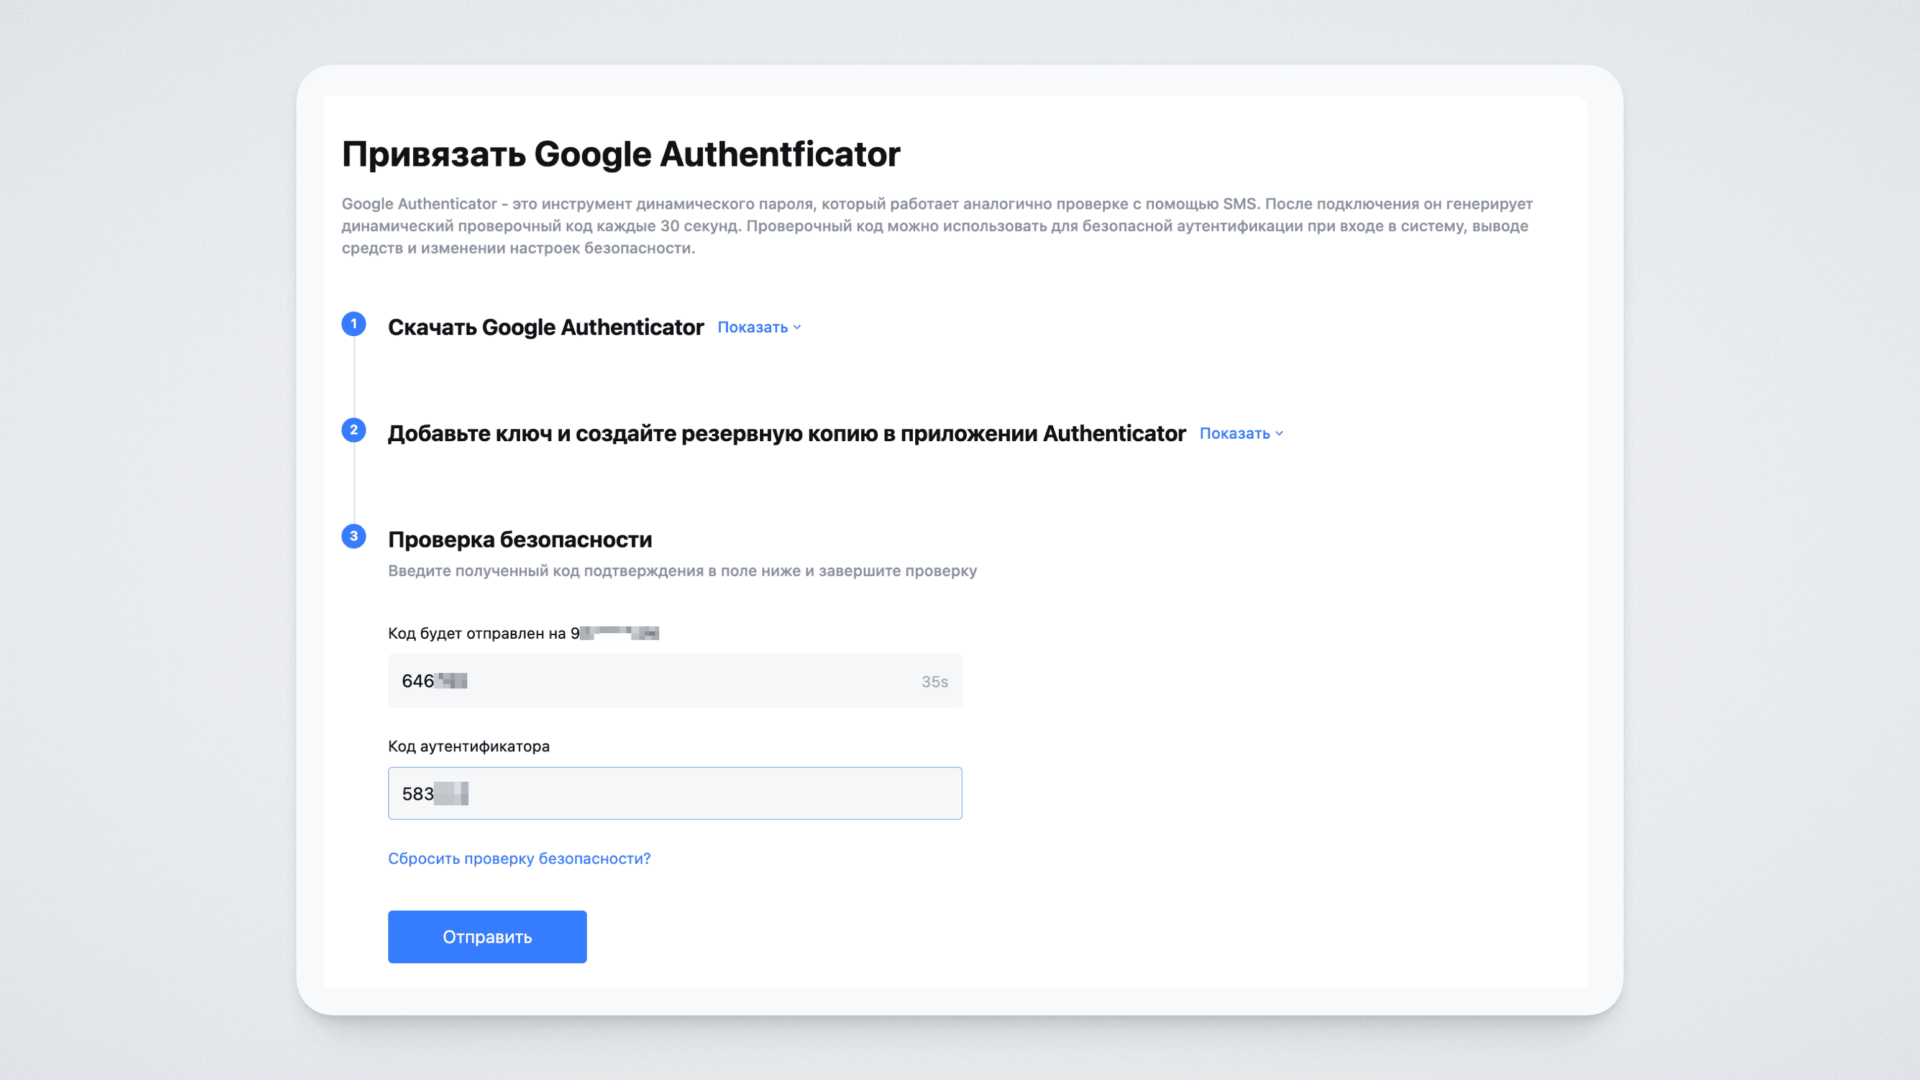Click the step 3 numbered circle icon
1920x1080 pixels.
point(353,536)
